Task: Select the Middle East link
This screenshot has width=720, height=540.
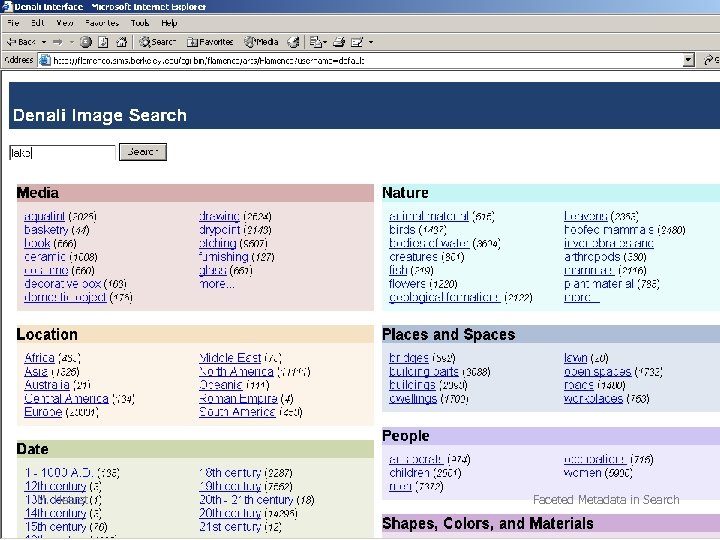Action: (x=230, y=358)
